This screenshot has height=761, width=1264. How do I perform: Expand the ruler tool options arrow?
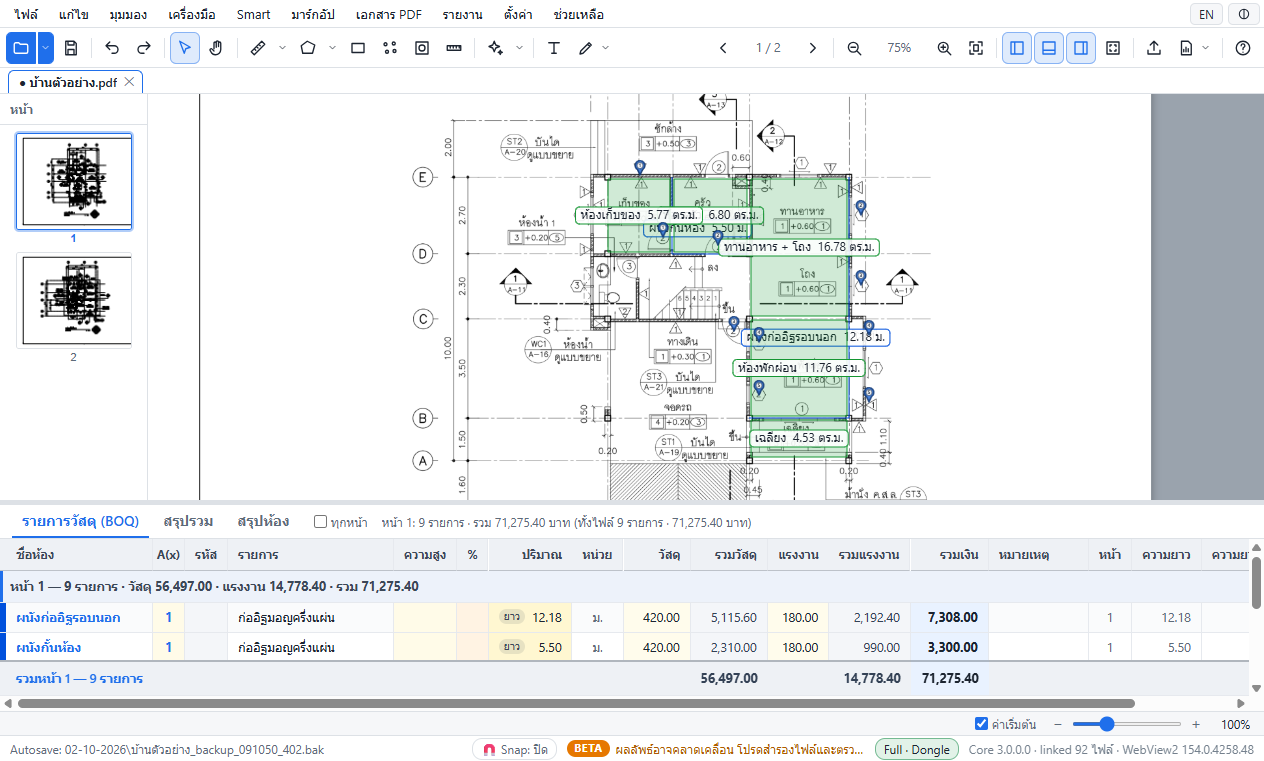(x=282, y=48)
